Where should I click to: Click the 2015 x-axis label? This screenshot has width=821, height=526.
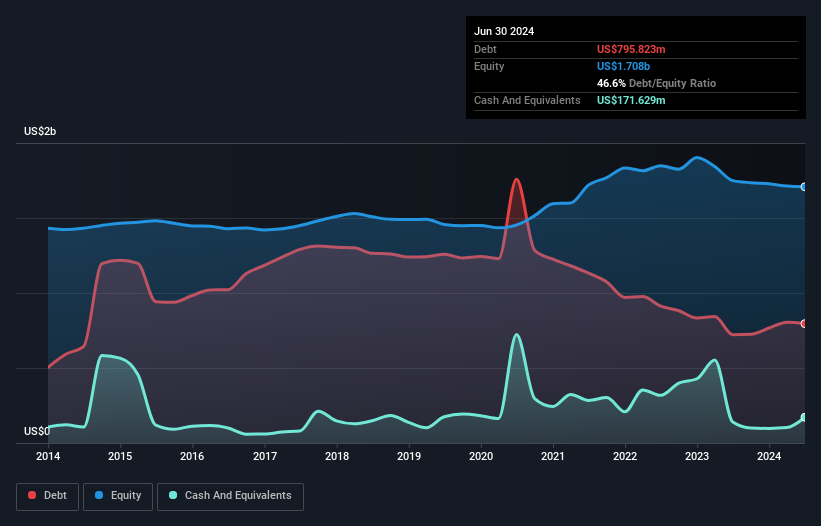tap(120, 456)
